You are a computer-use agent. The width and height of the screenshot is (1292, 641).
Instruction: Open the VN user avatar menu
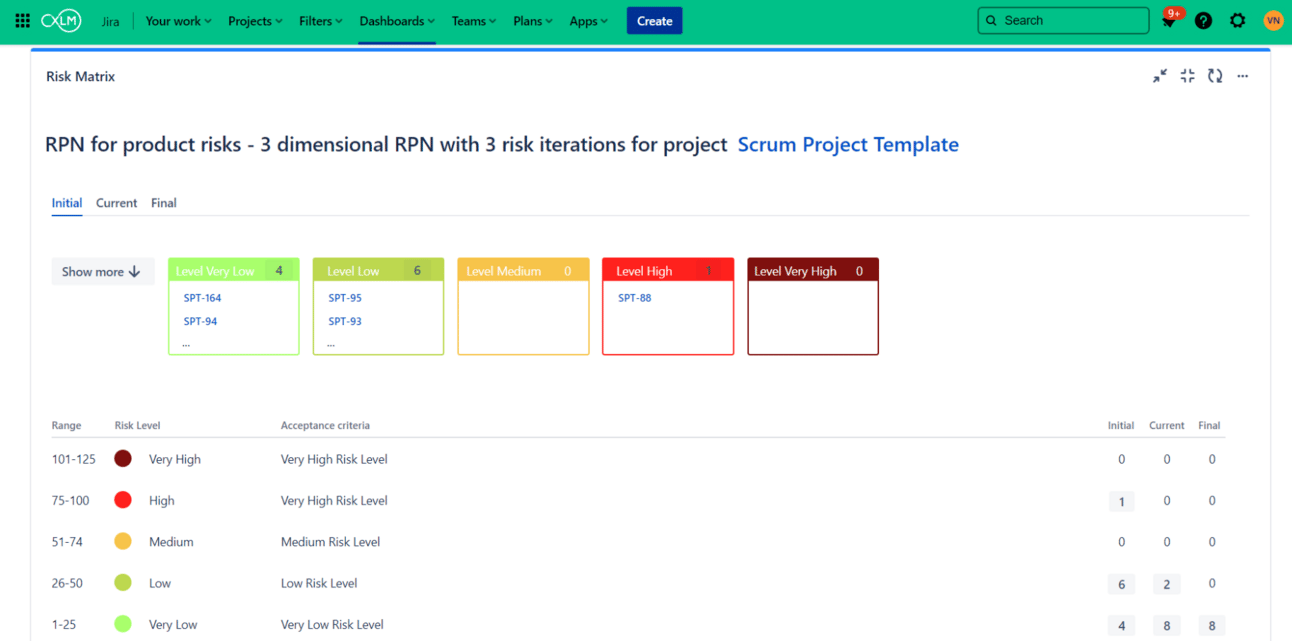click(x=1273, y=20)
